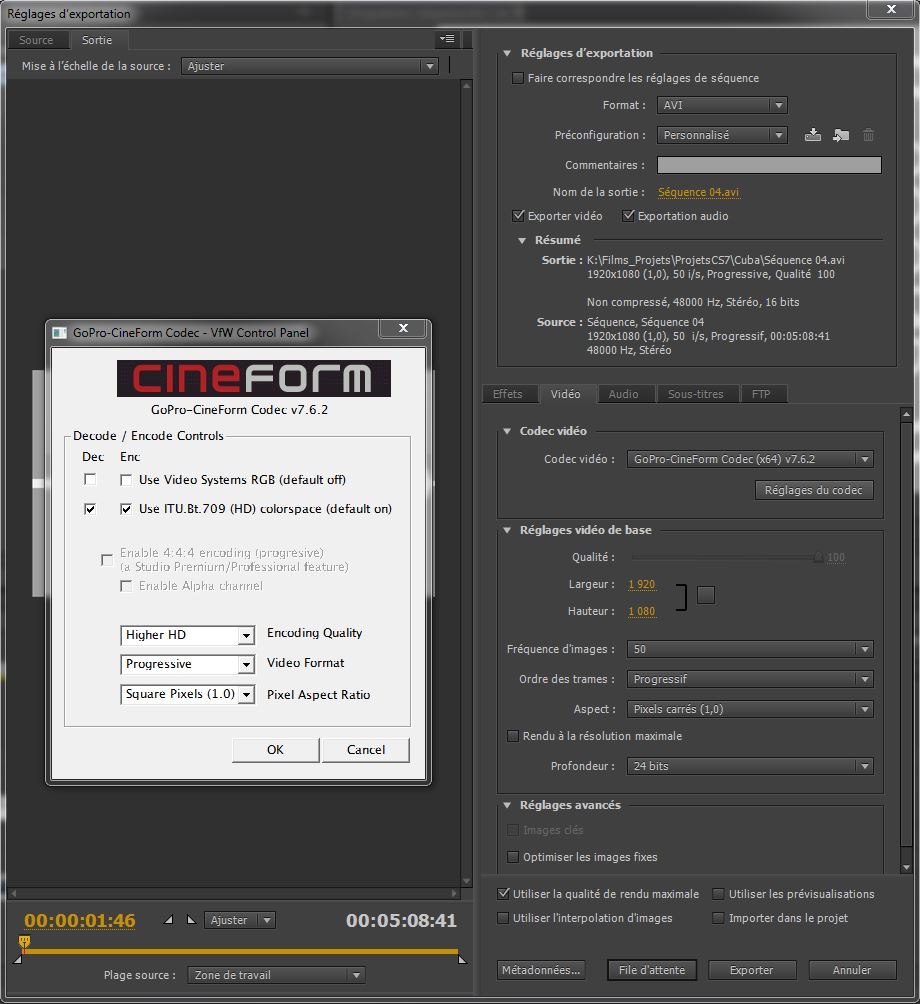Open the Format dropdown showing AVI

pos(722,105)
